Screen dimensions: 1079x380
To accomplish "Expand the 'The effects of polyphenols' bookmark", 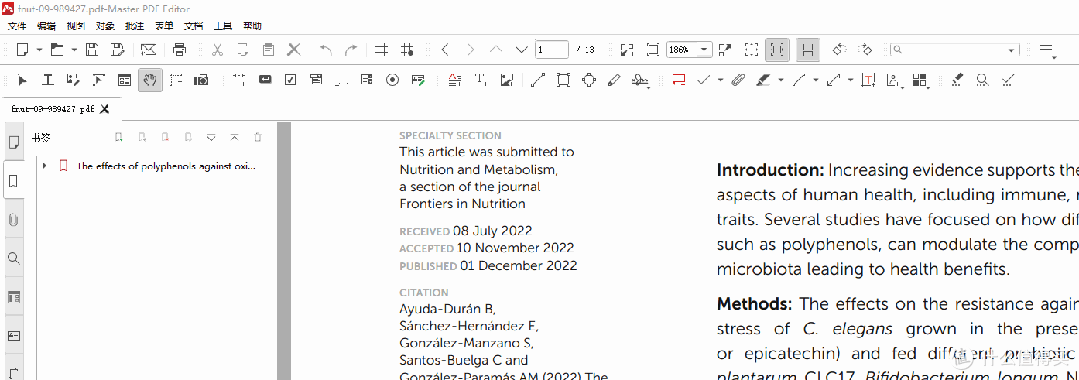I will coord(45,166).
